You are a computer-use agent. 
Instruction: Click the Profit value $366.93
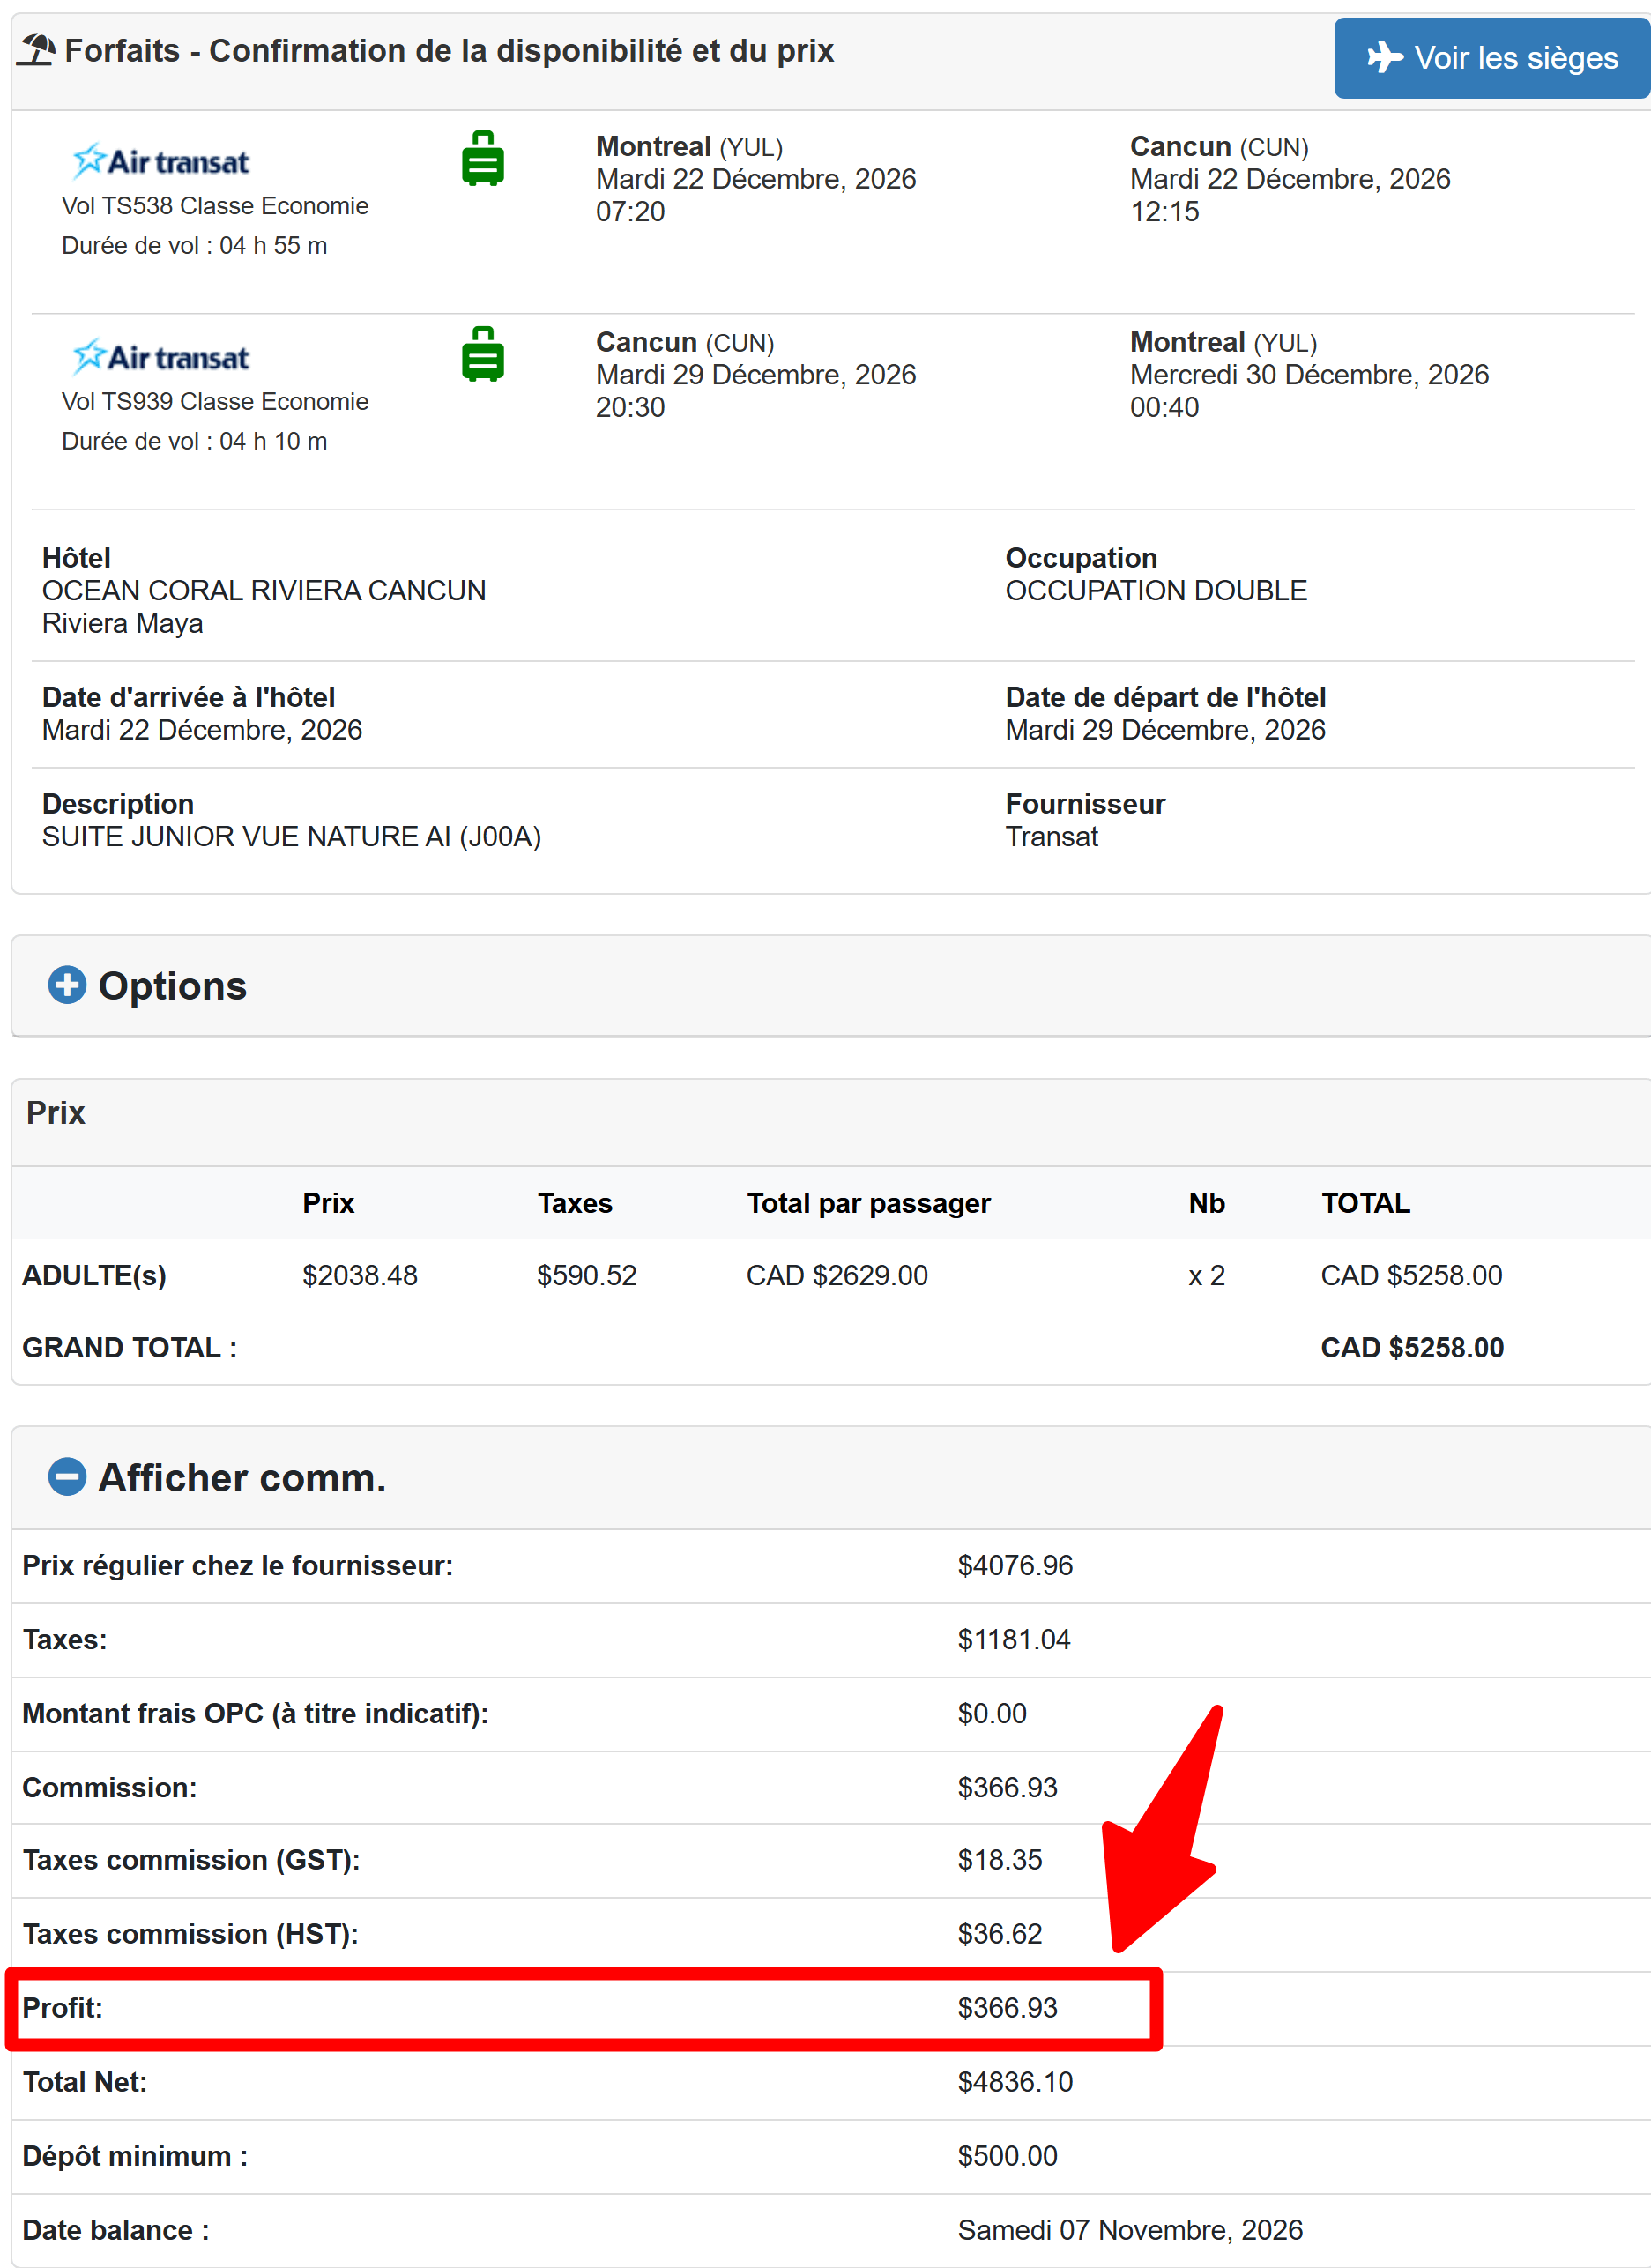[x=1007, y=2008]
